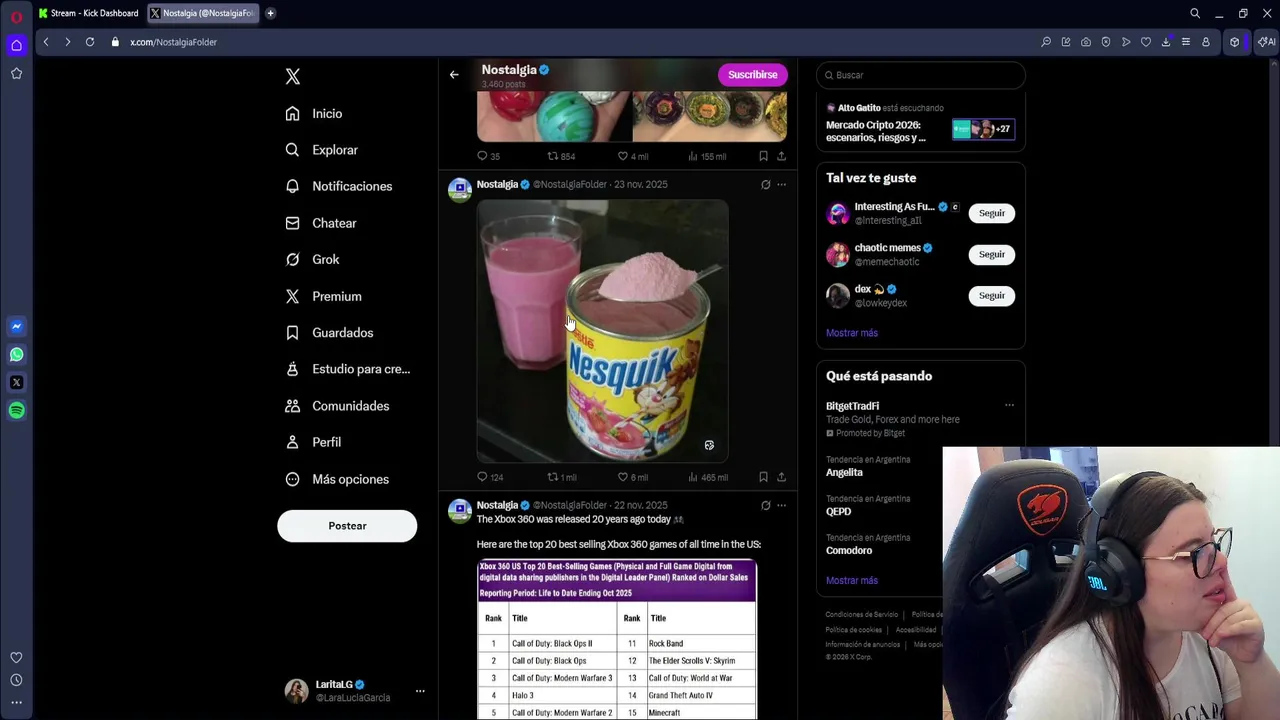View analytics of Nesquik post 465 mil
Viewport: 1280px width, 720px height.
tap(707, 477)
